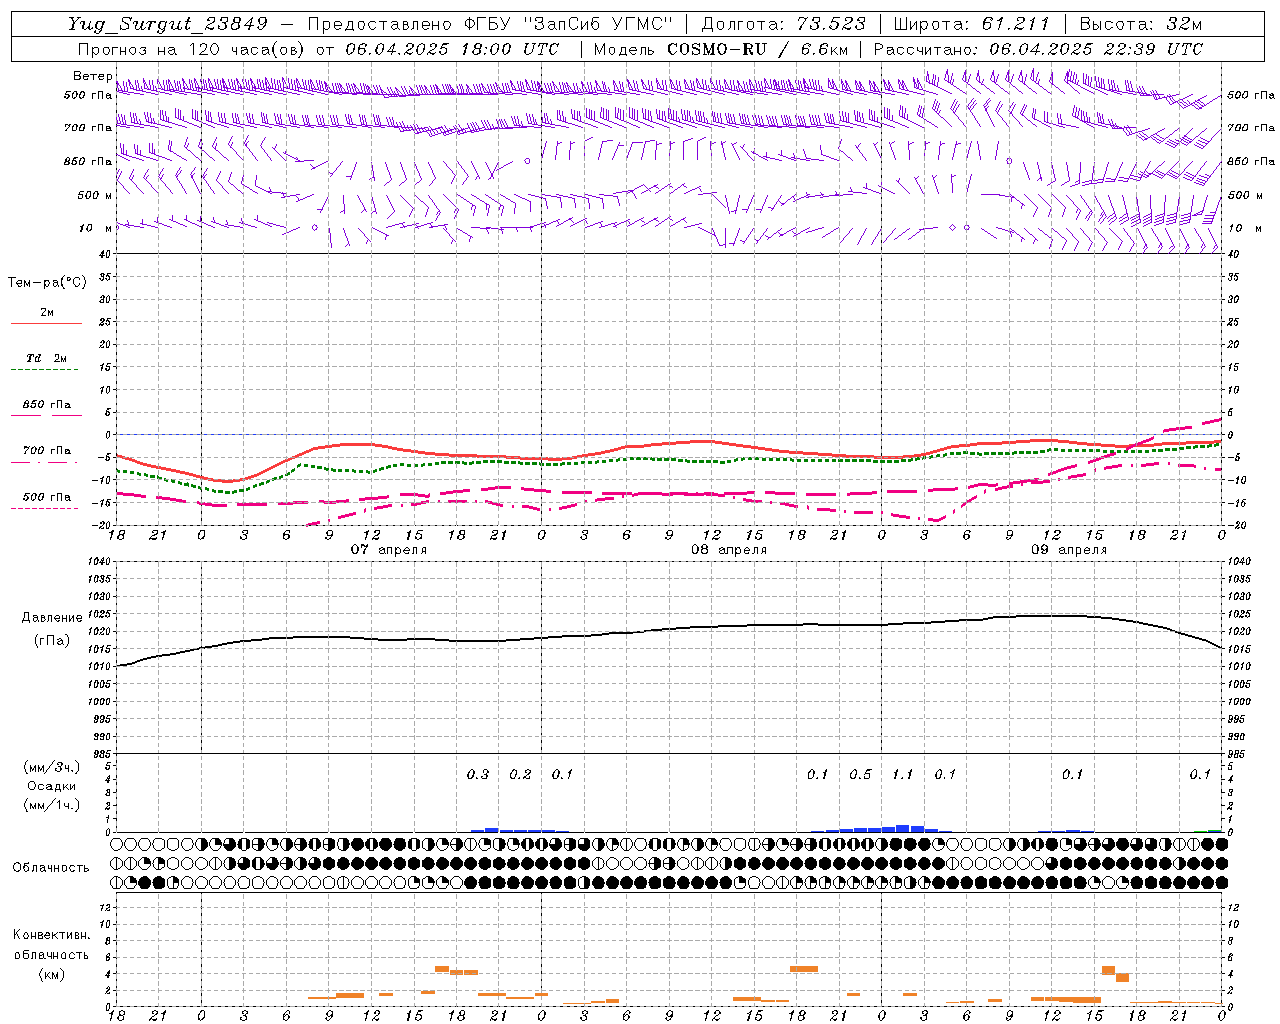Screen dimensions: 1280x1024
Task: Click the 0.2 precipitation amount value
Action: (x=520, y=774)
